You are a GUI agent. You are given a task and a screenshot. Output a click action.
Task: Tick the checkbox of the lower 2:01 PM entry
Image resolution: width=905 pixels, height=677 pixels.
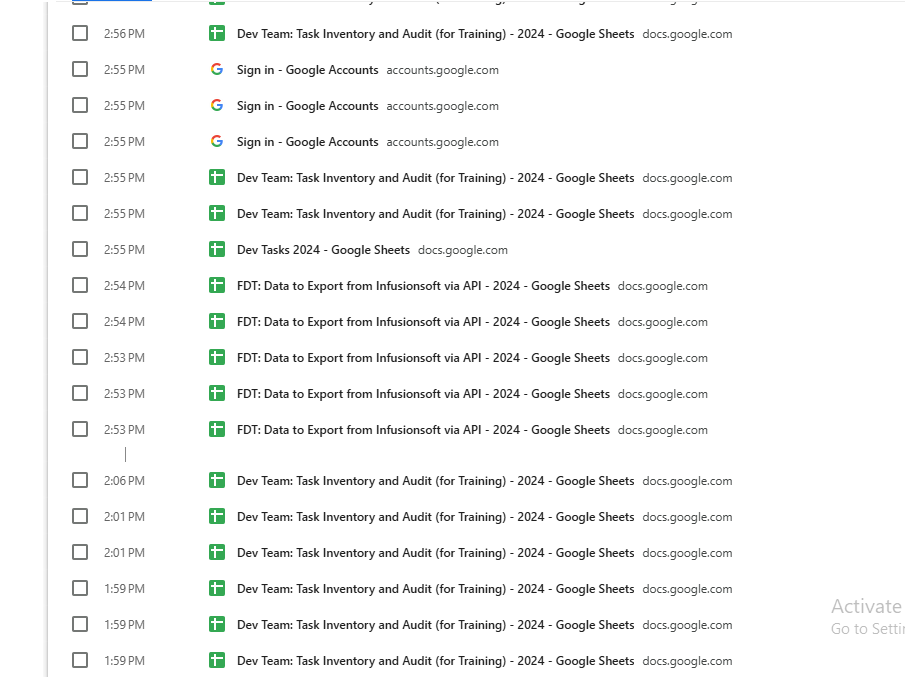click(x=80, y=553)
